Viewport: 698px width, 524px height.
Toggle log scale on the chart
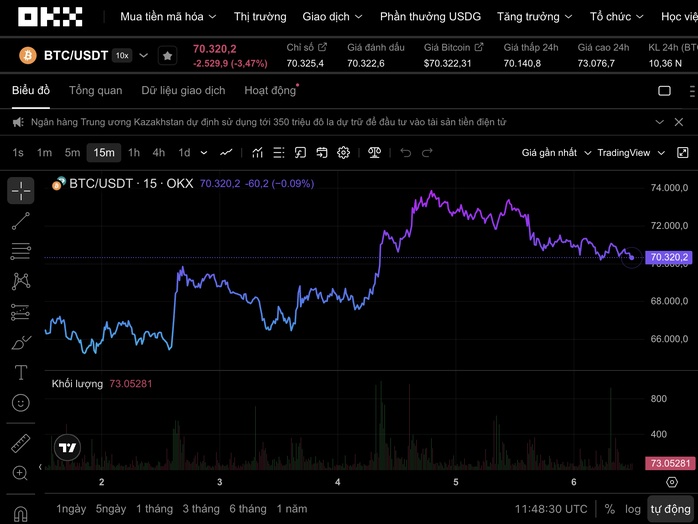pos(632,508)
